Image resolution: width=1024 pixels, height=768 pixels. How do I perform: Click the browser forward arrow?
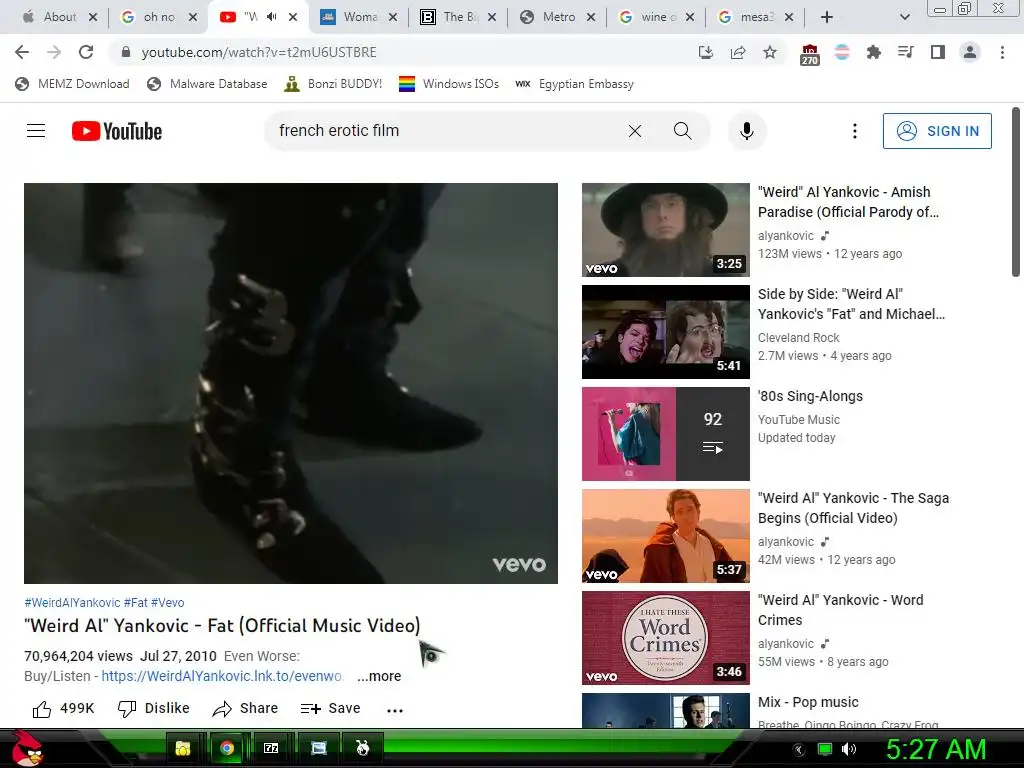coord(54,52)
